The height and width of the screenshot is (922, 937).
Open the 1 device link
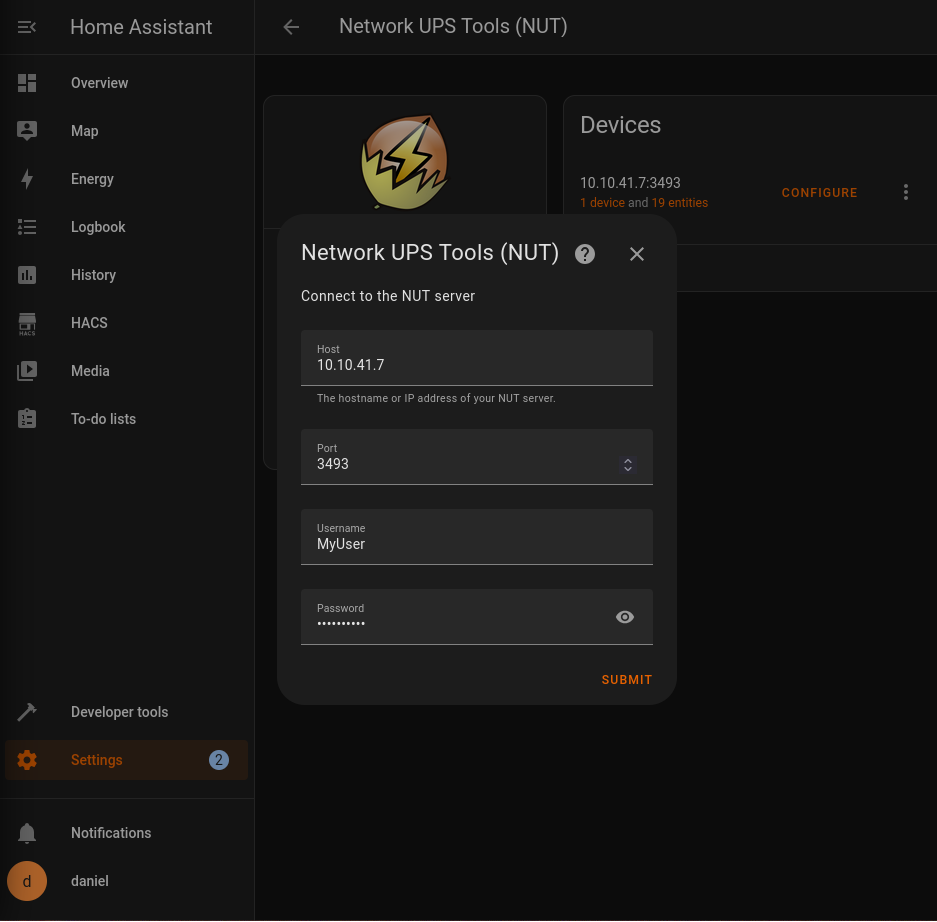(601, 203)
